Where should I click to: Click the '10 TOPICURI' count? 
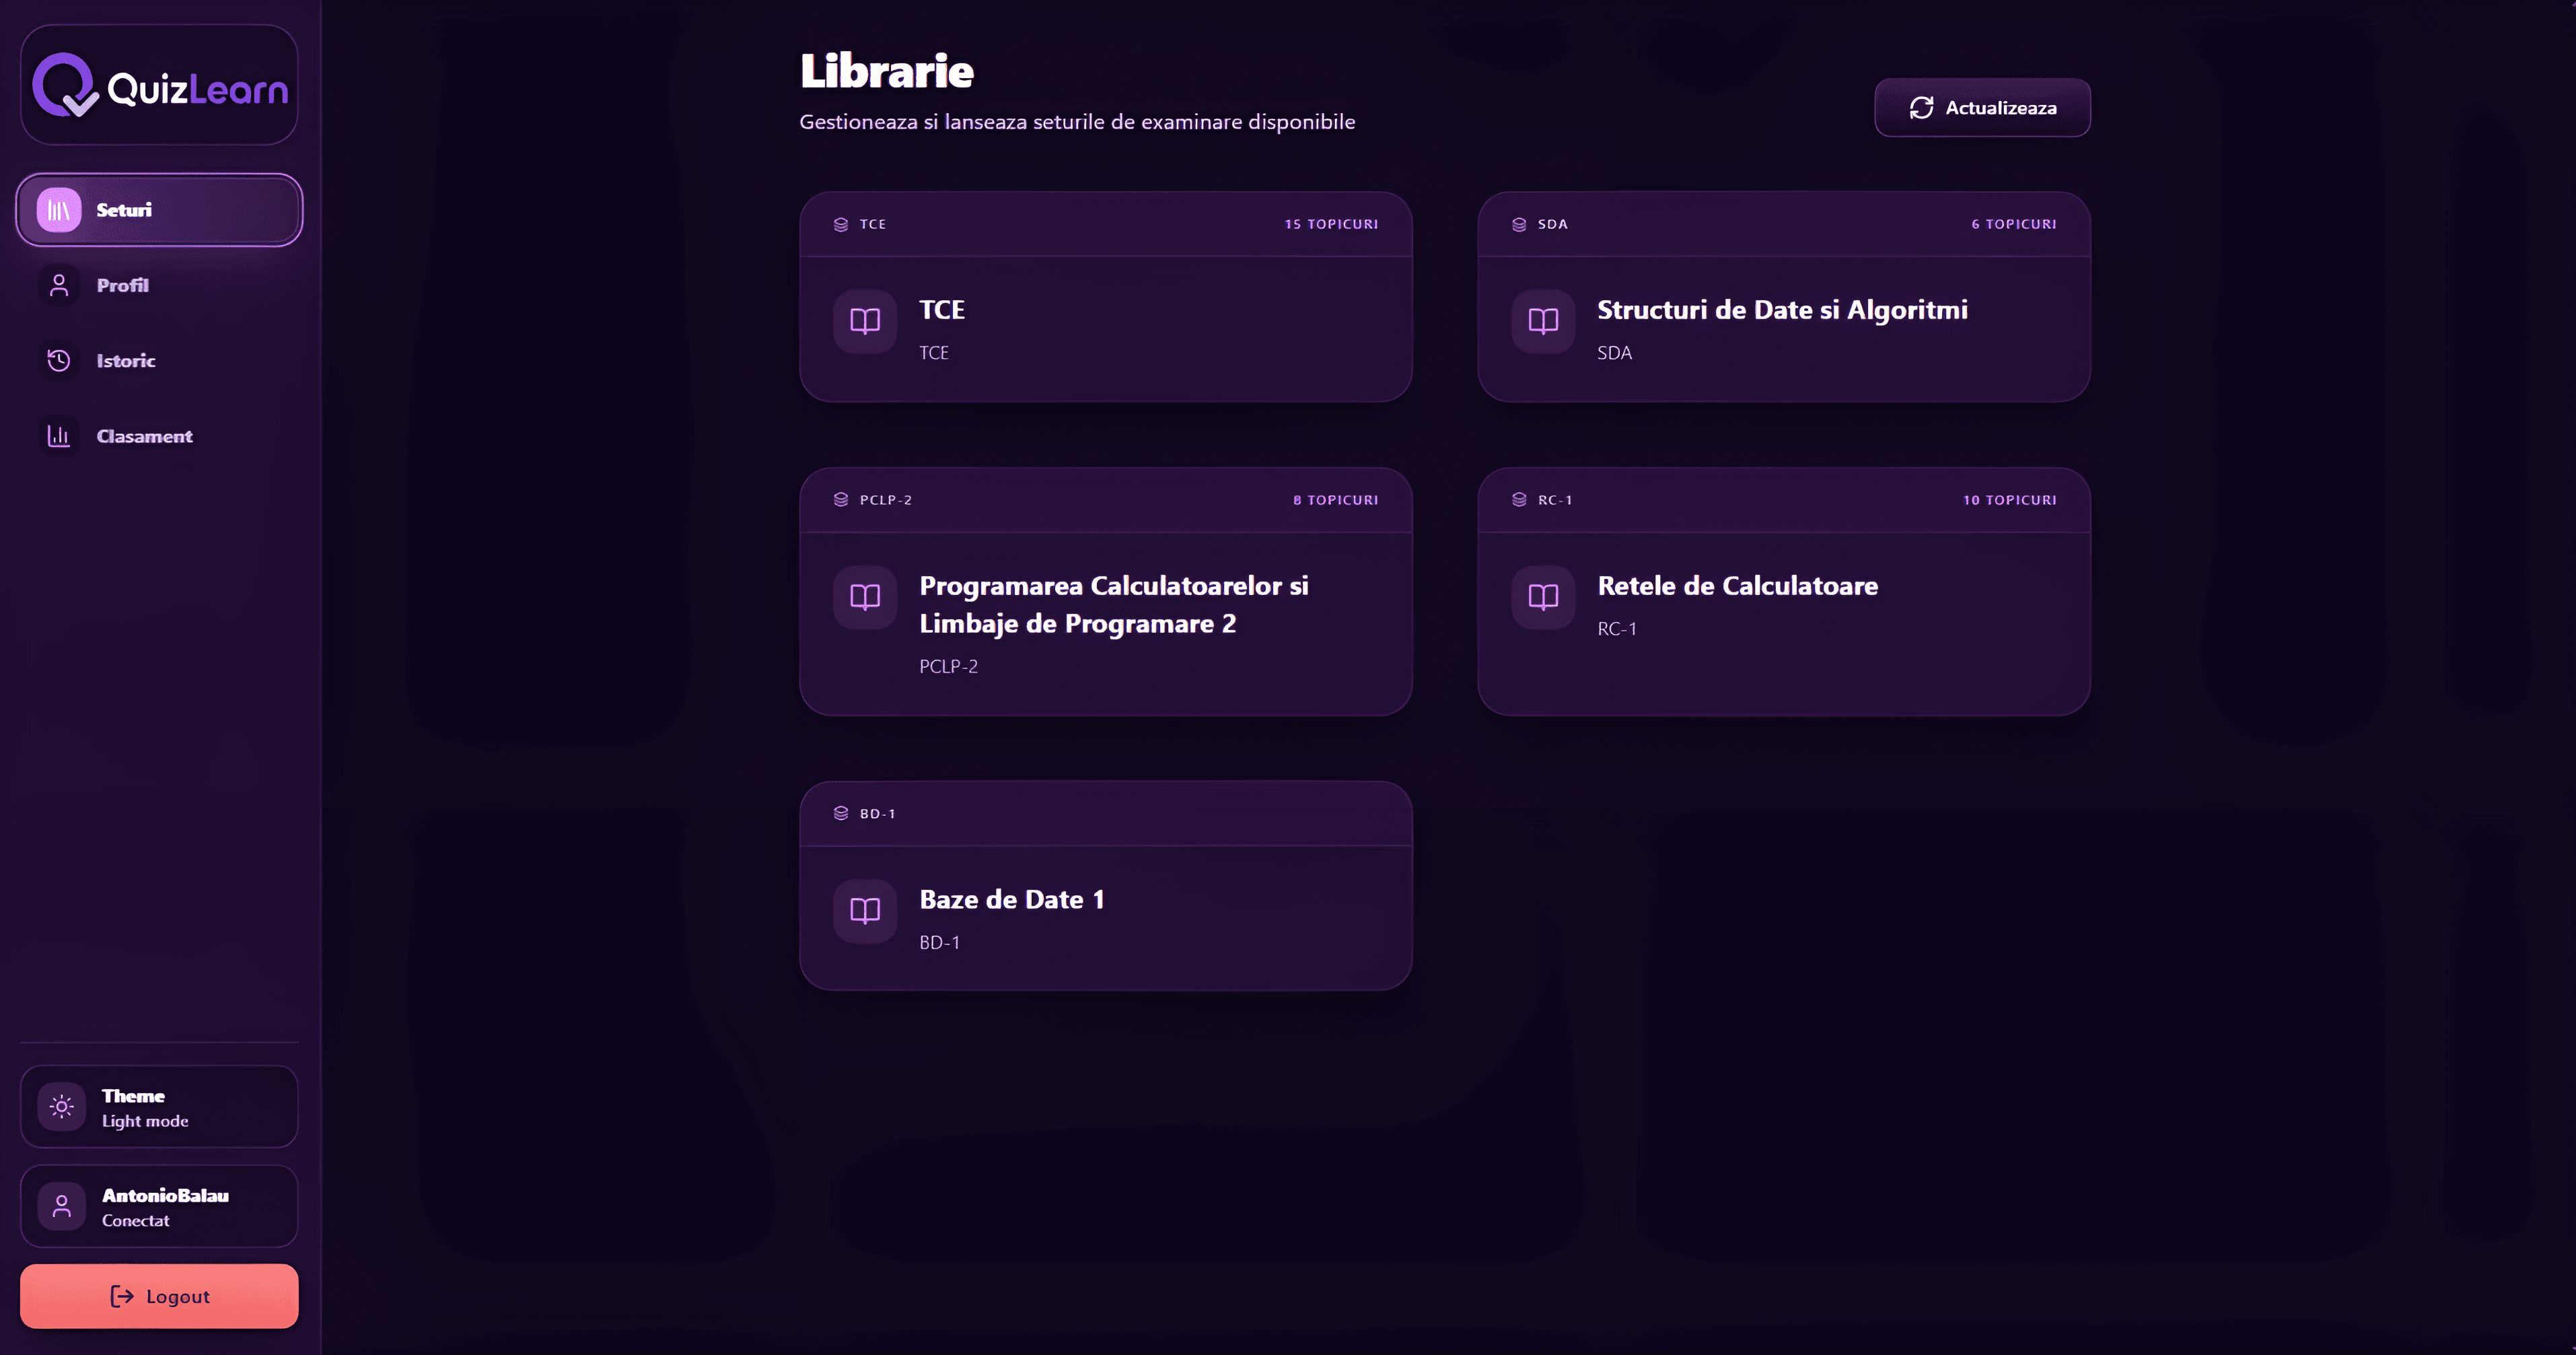2009,500
